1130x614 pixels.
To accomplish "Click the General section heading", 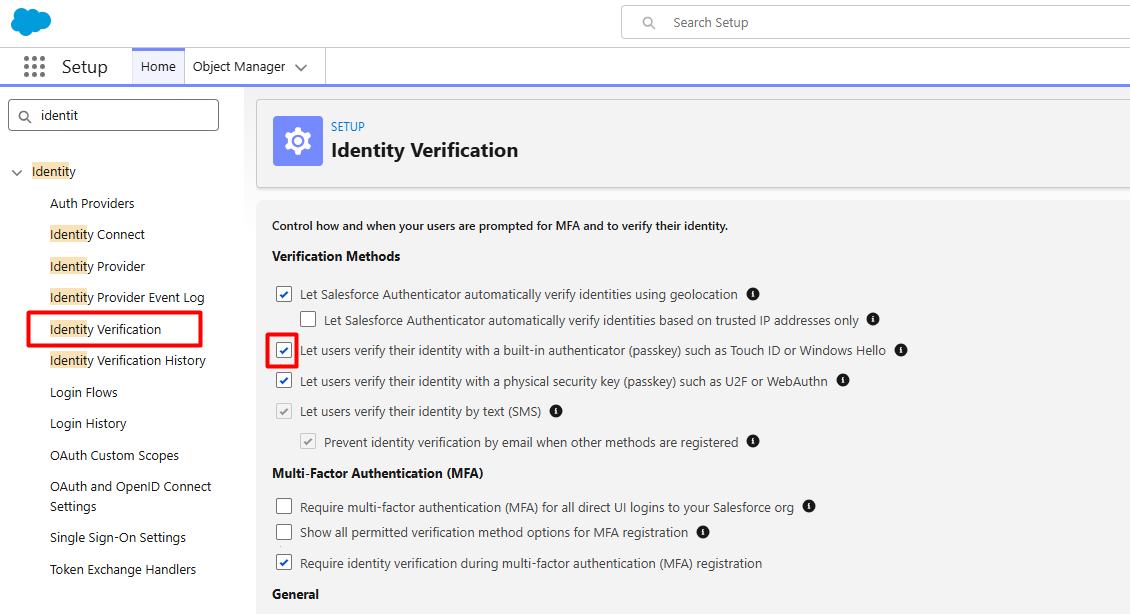I will click(295, 595).
